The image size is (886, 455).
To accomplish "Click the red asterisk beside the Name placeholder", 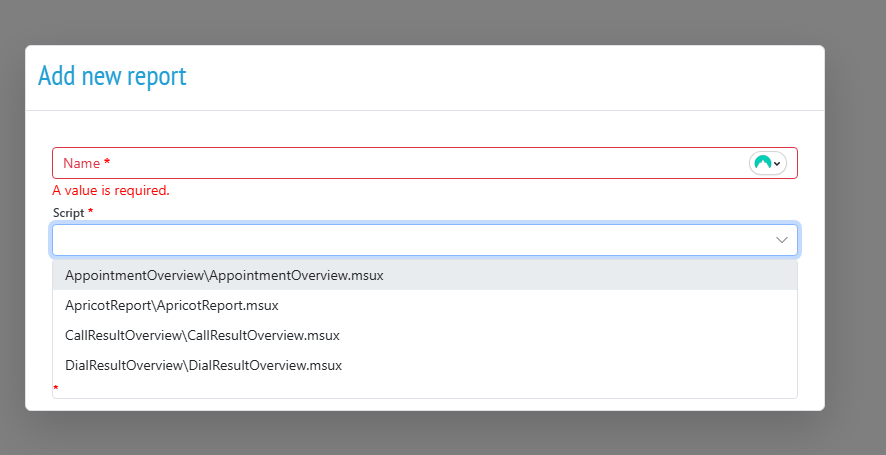I will click(107, 162).
